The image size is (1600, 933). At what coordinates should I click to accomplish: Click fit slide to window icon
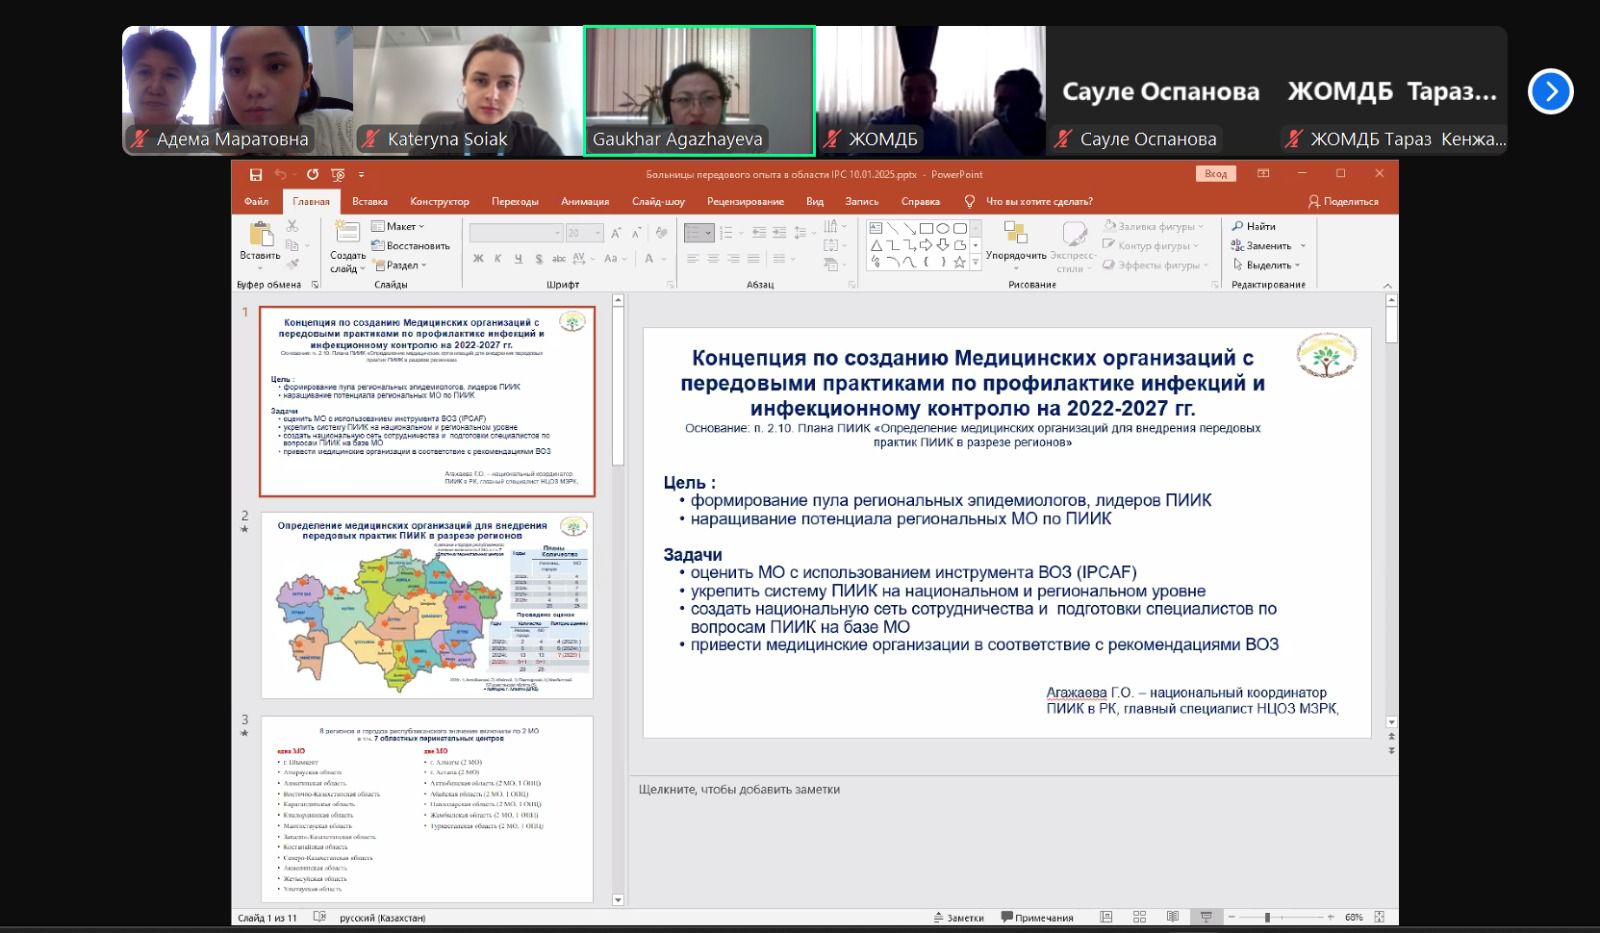tap(1380, 917)
